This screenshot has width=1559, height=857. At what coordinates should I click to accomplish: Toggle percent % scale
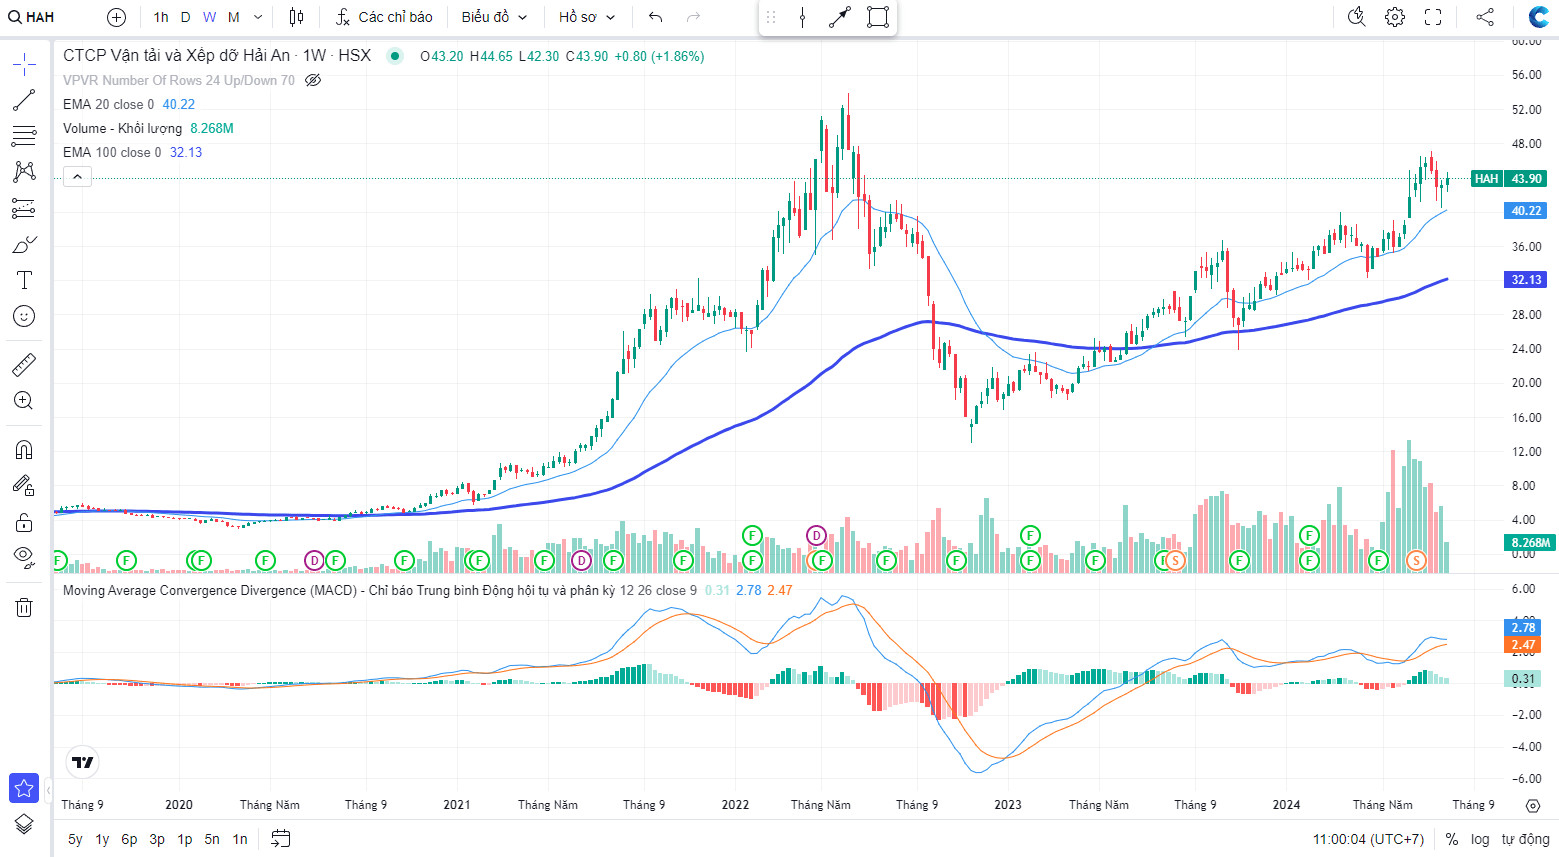1452,839
